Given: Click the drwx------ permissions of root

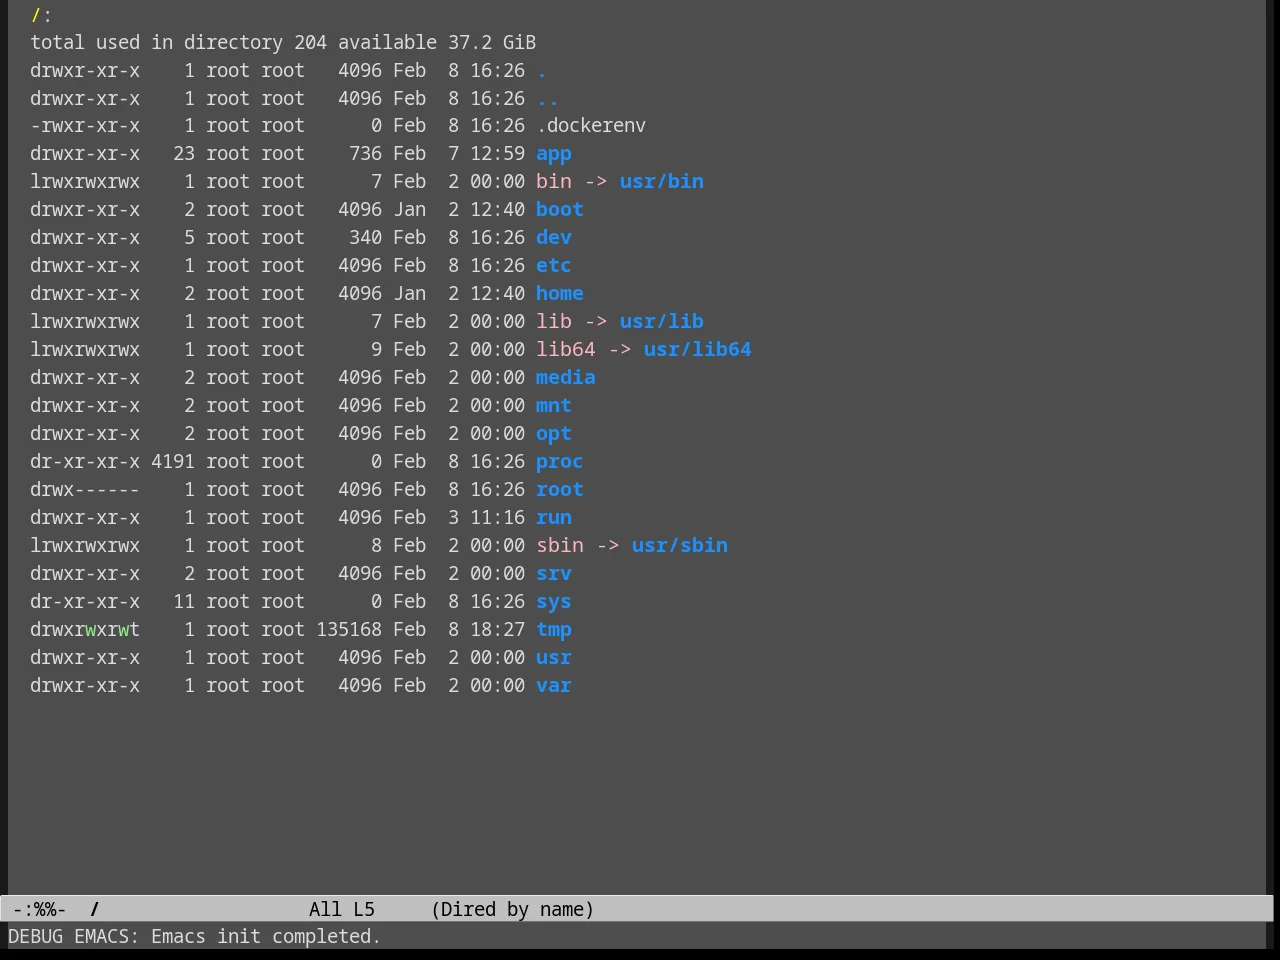Looking at the screenshot, I should (x=85, y=490).
